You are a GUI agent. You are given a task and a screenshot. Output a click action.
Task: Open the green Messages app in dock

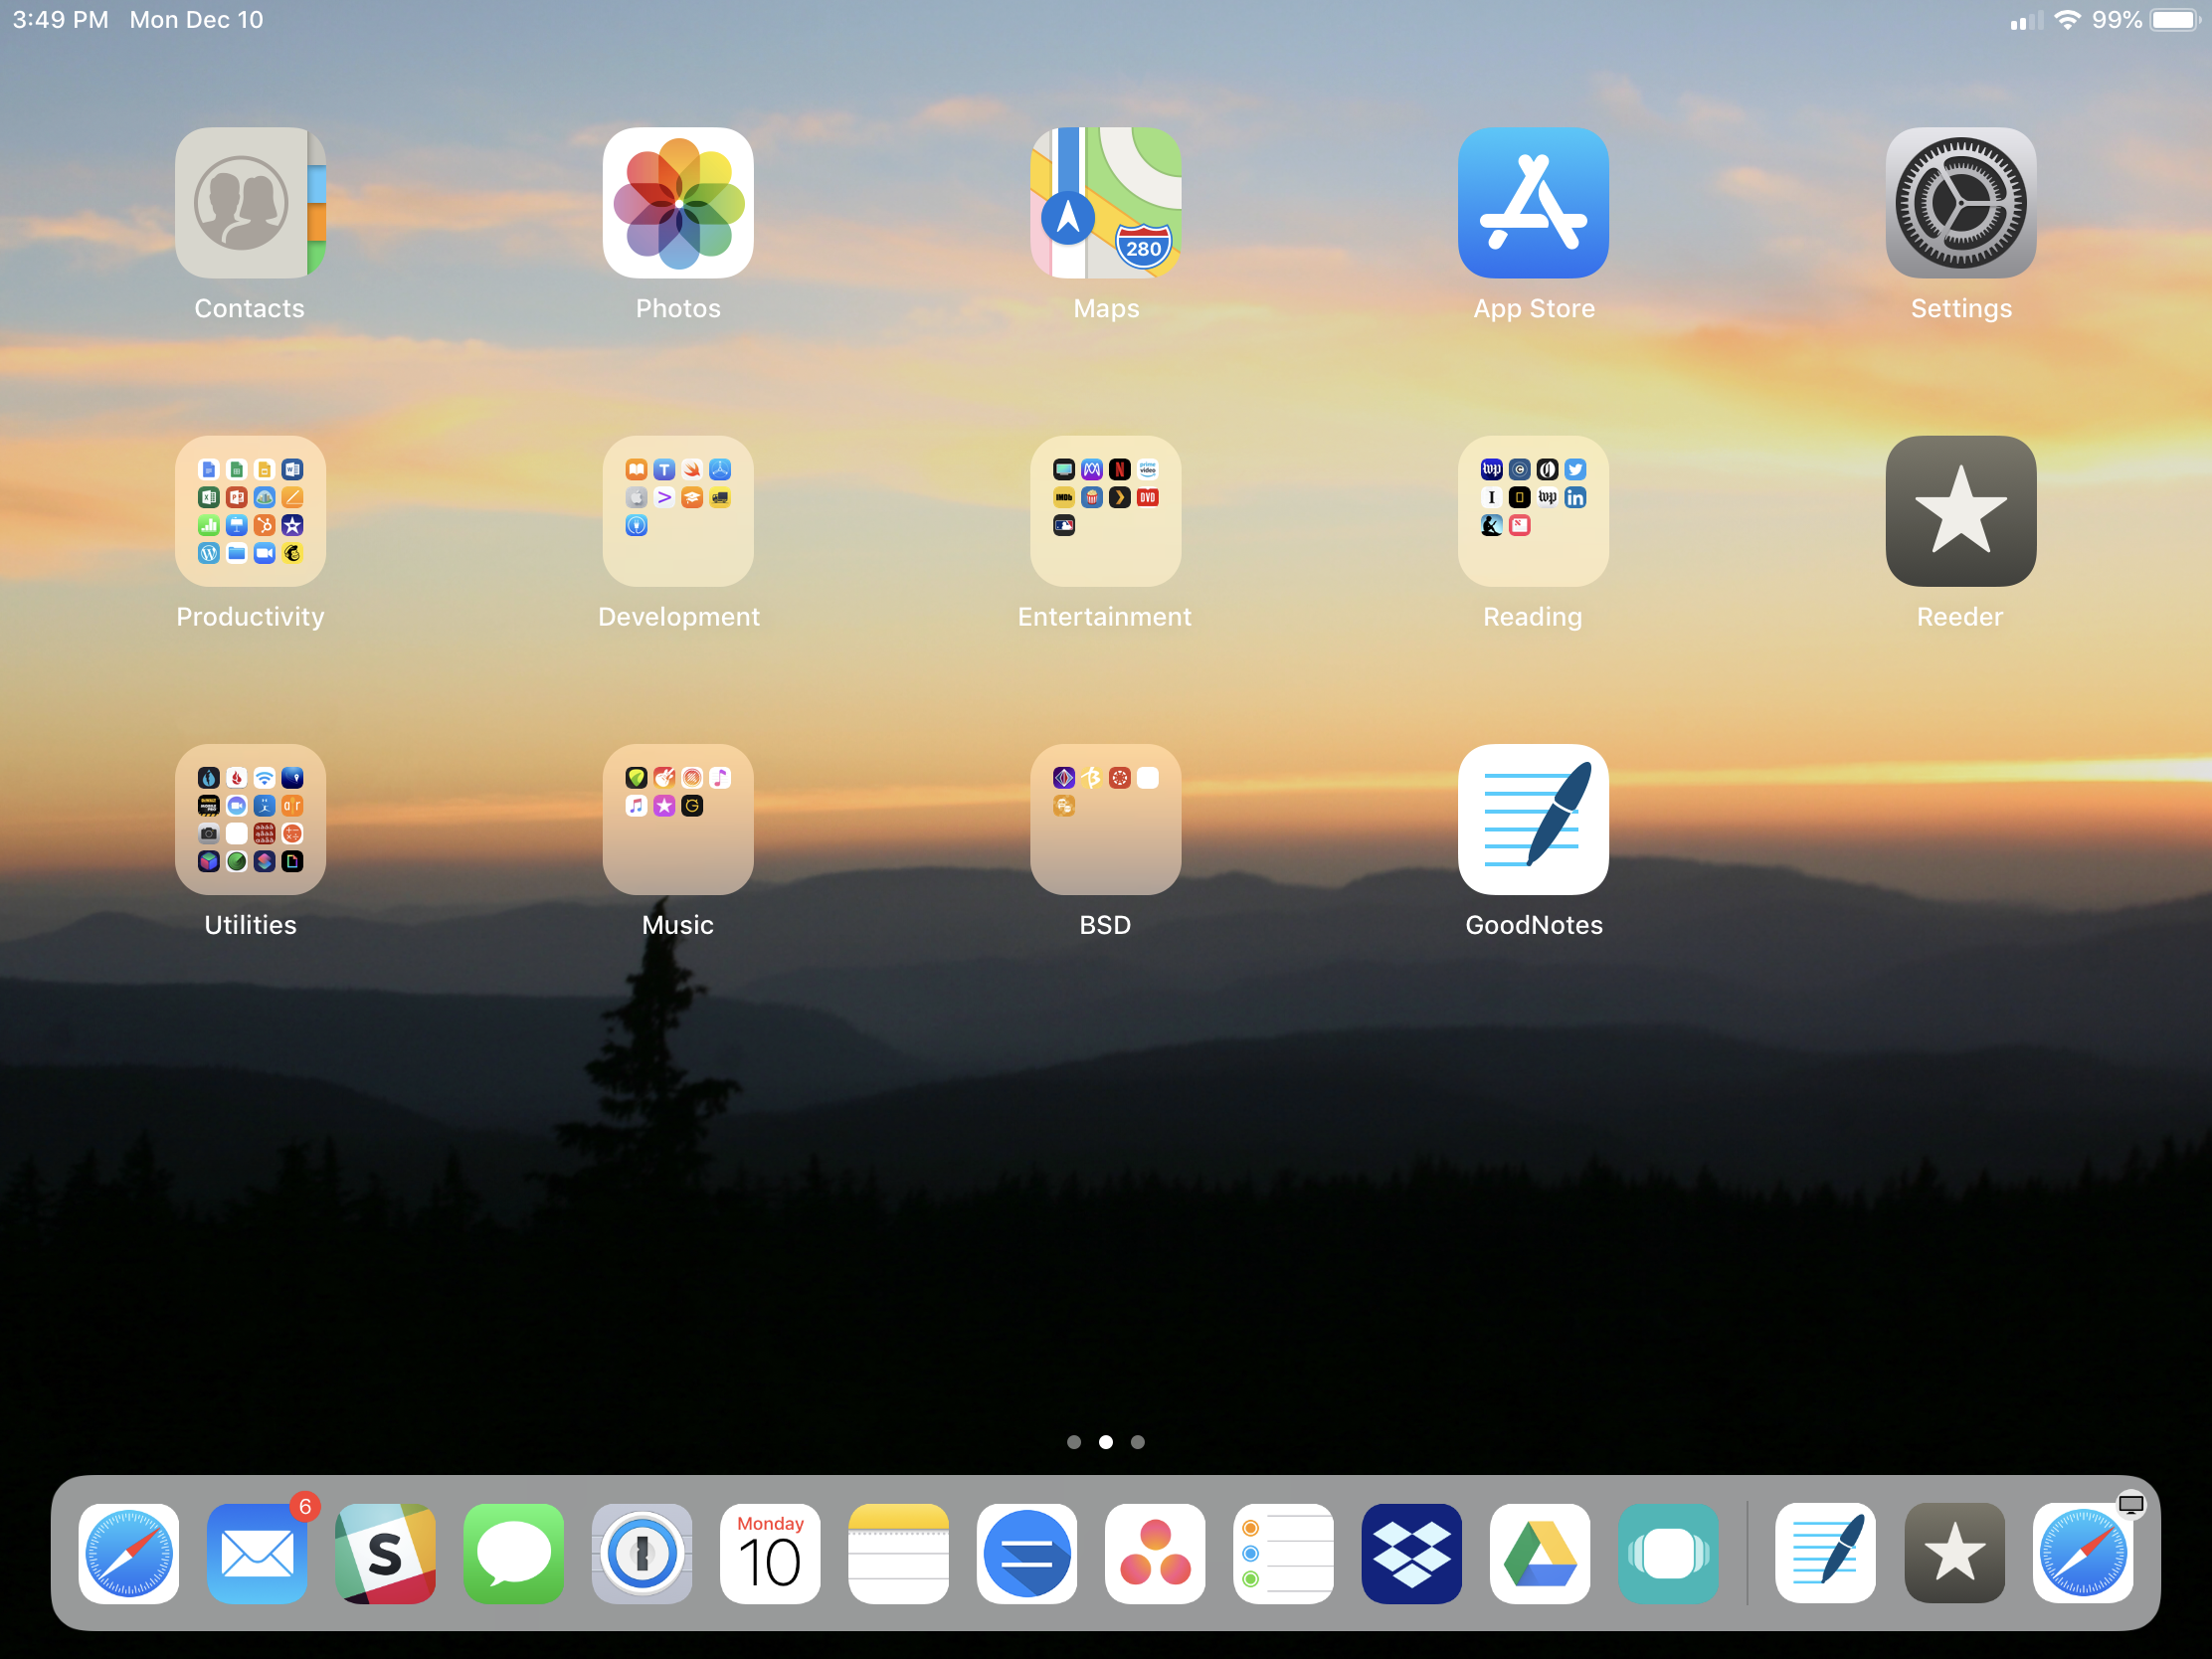point(514,1554)
